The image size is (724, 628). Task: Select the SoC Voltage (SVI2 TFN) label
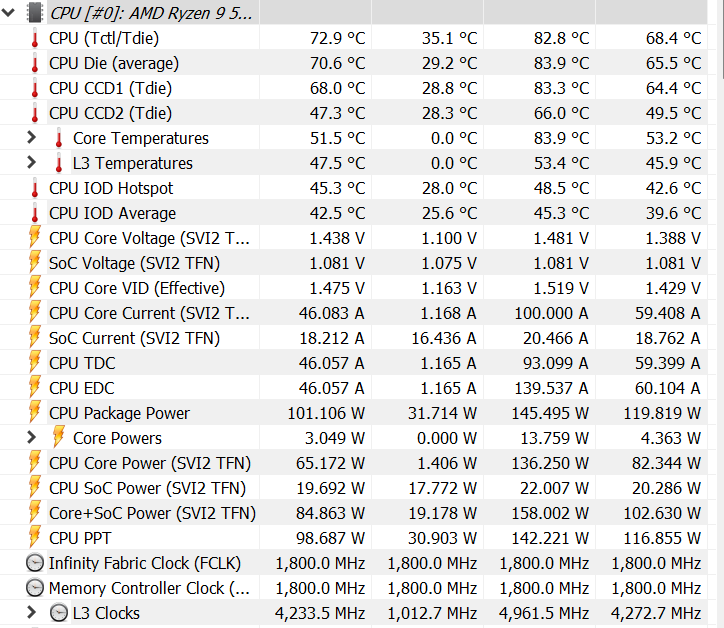tap(134, 263)
